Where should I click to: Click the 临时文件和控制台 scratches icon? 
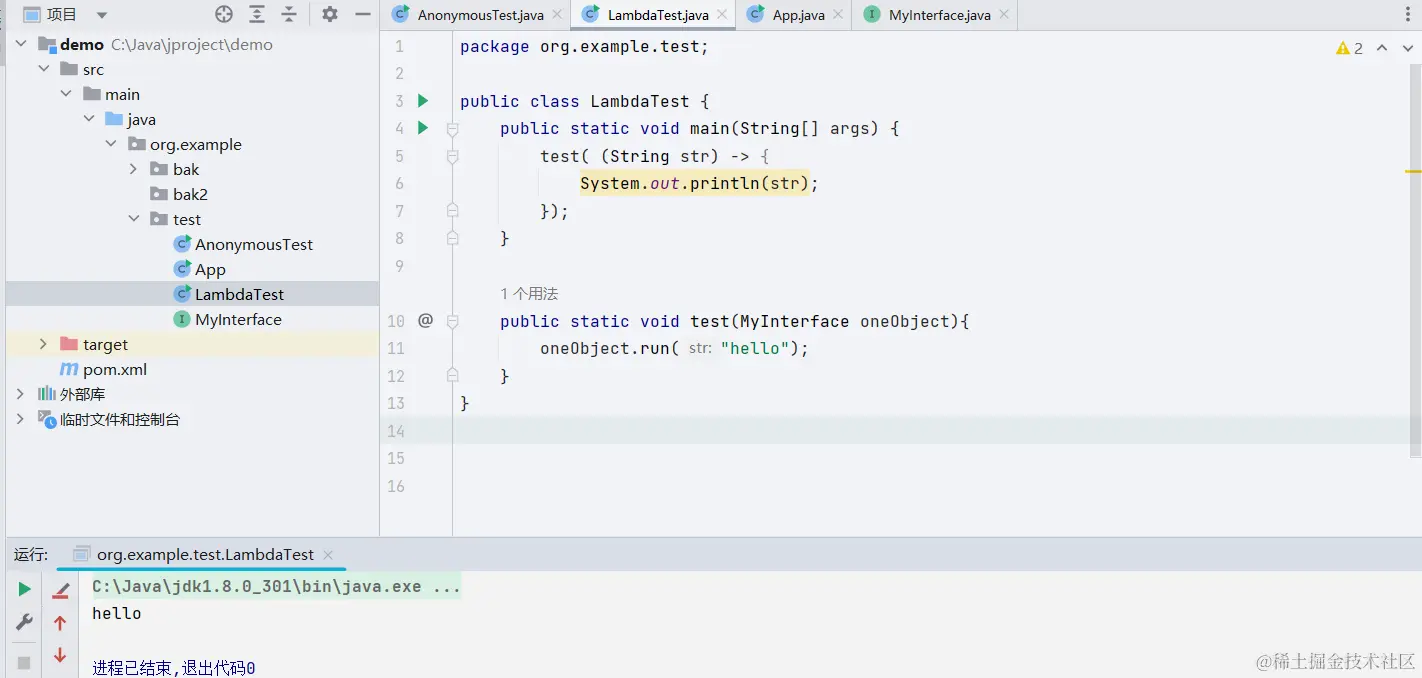46,419
